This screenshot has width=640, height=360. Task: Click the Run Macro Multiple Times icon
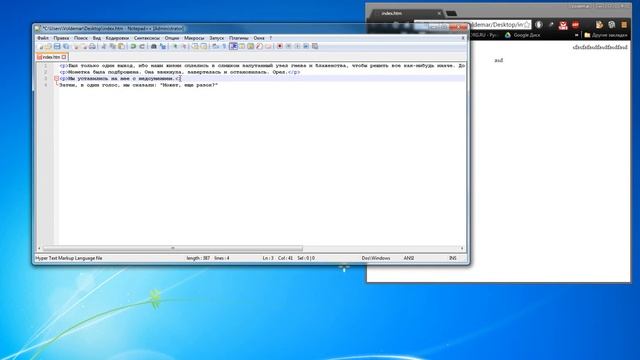[305, 47]
